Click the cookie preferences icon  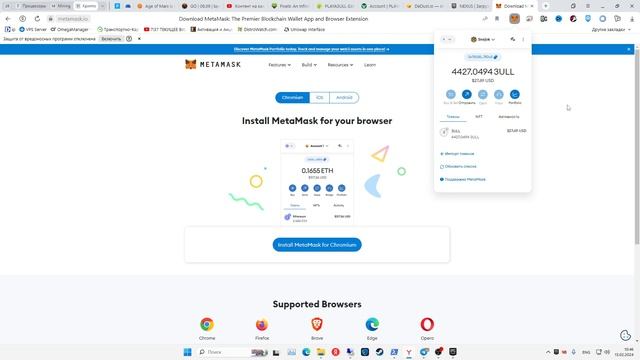(x=625, y=335)
